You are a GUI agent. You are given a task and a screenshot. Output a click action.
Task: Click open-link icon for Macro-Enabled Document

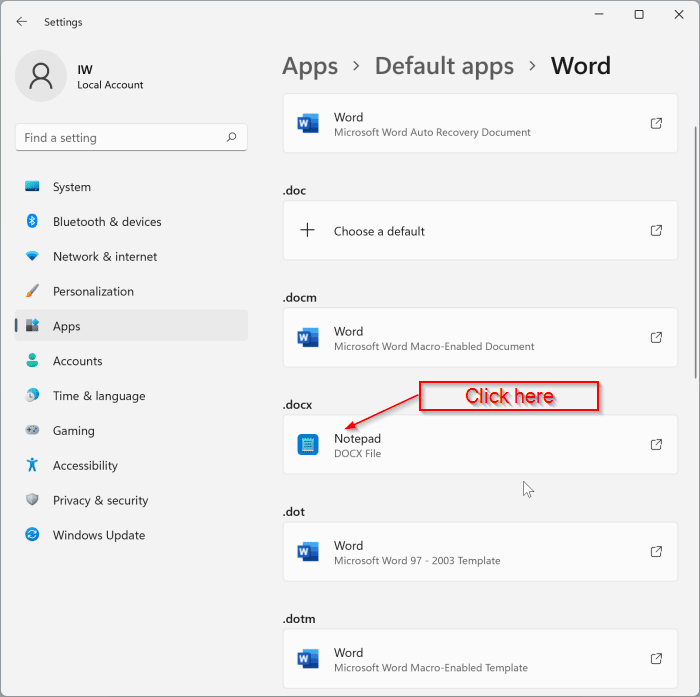[656, 338]
